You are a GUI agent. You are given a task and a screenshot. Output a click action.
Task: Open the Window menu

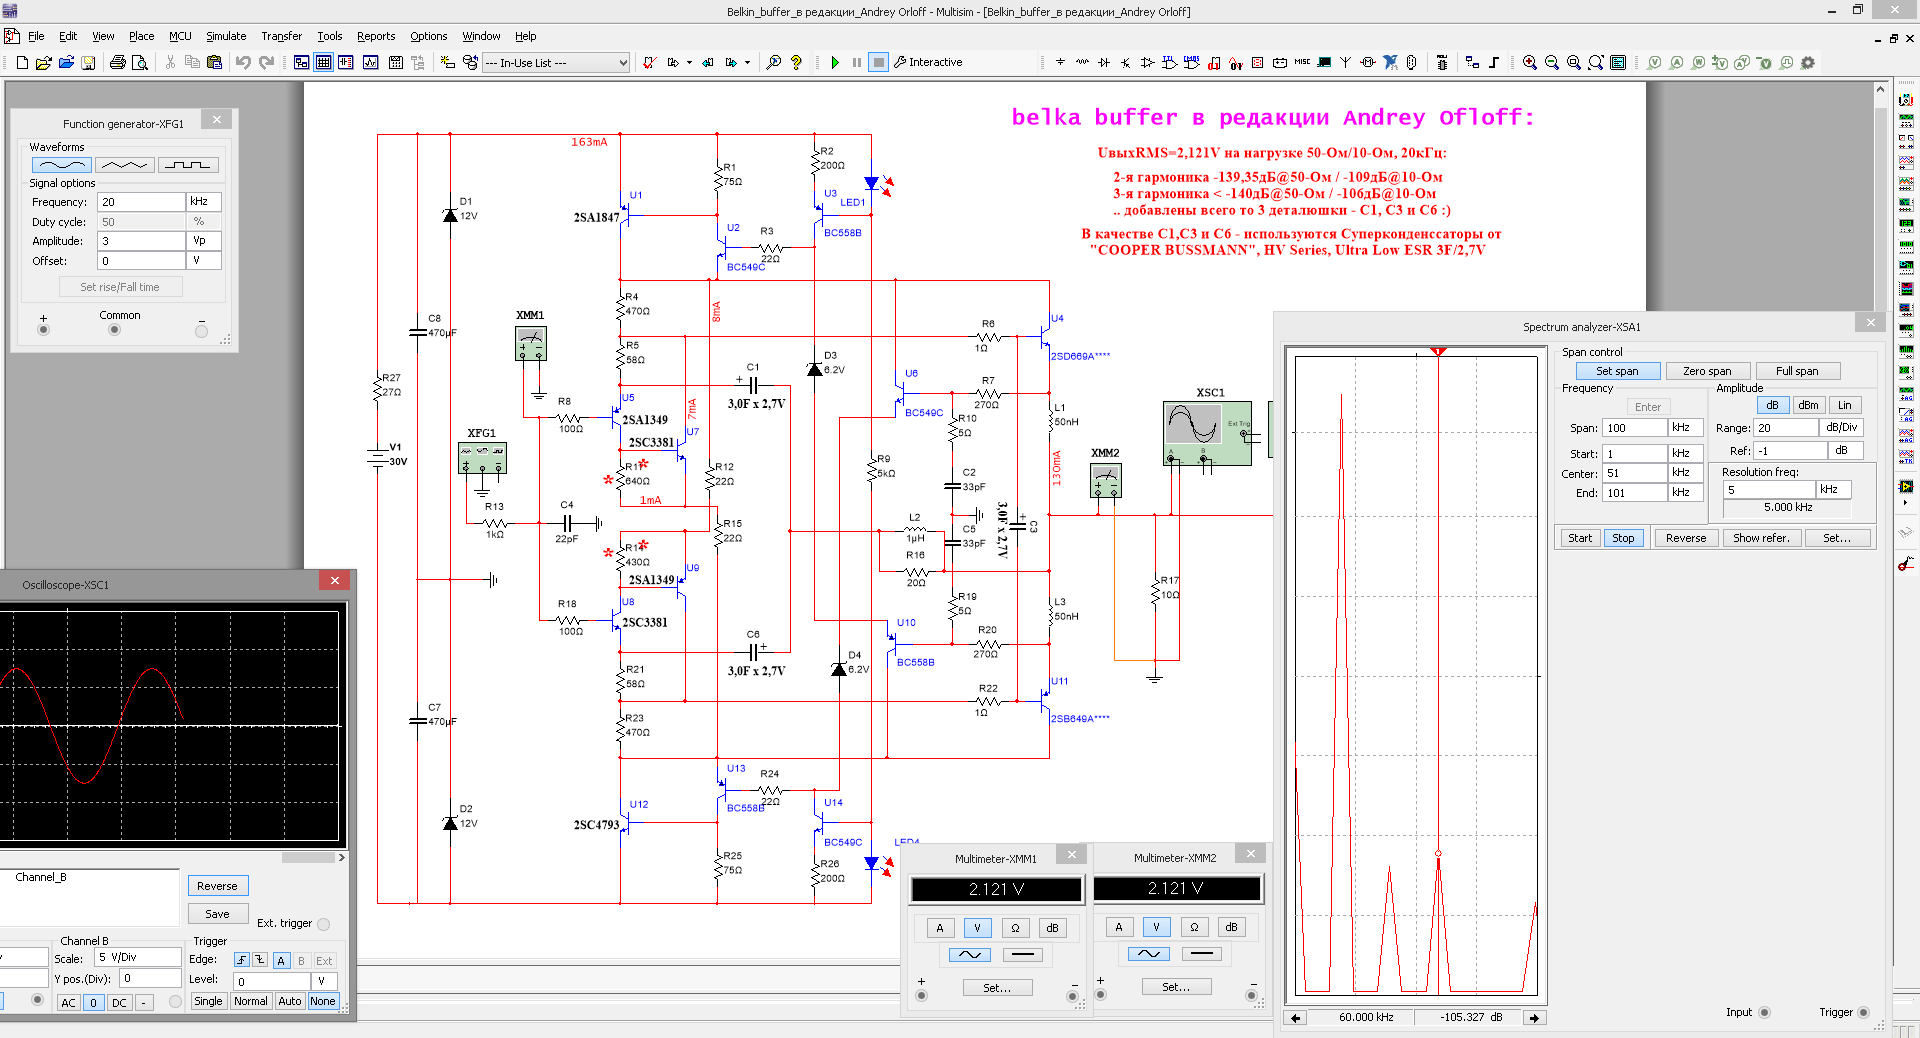[x=481, y=36]
